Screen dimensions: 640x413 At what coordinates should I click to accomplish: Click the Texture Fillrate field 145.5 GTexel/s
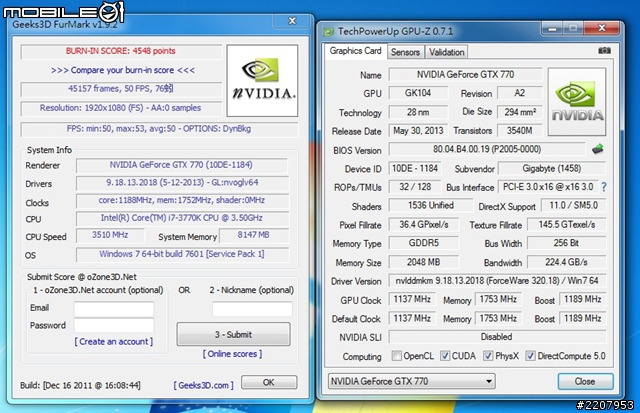tap(567, 224)
